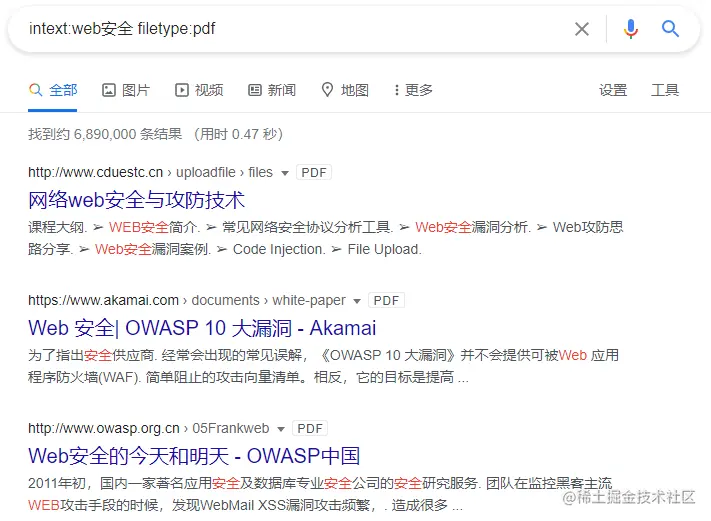Click the akamai.com result URL breadcrumb
711x521 pixels.
[x=186, y=300]
